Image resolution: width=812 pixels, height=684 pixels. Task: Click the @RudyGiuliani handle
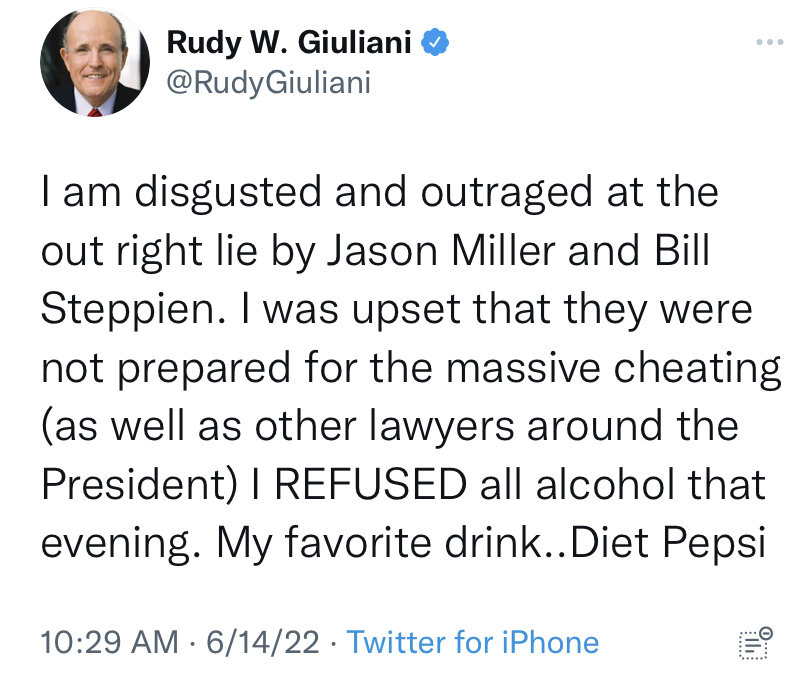(268, 82)
